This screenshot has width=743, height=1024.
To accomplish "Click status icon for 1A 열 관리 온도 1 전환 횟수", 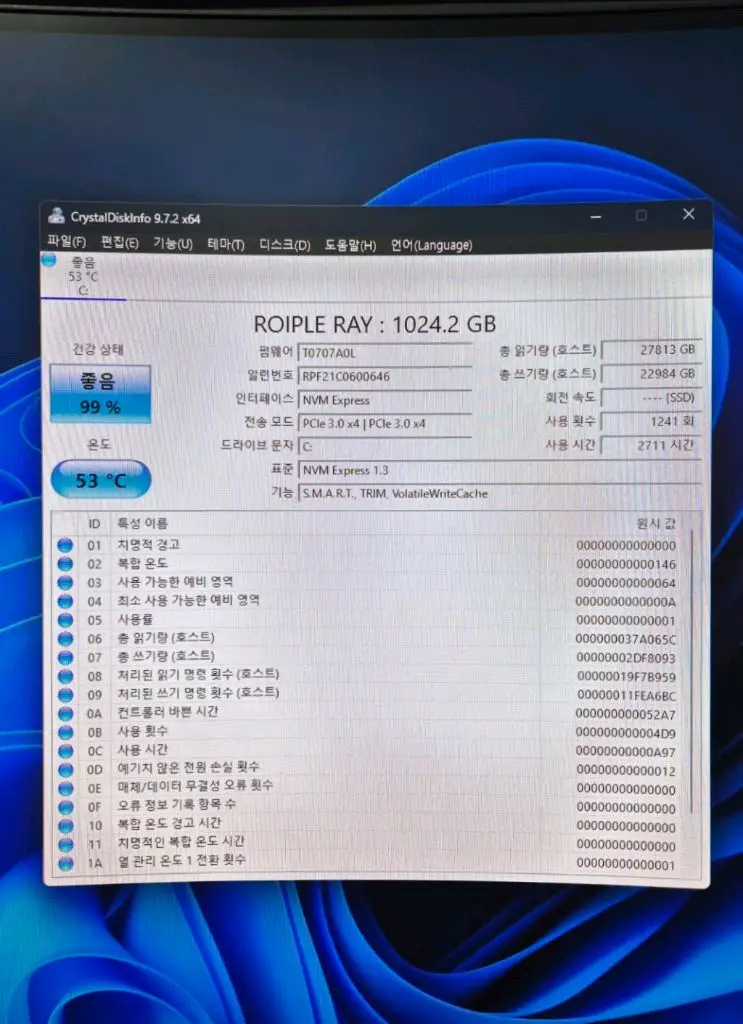I will [65, 863].
